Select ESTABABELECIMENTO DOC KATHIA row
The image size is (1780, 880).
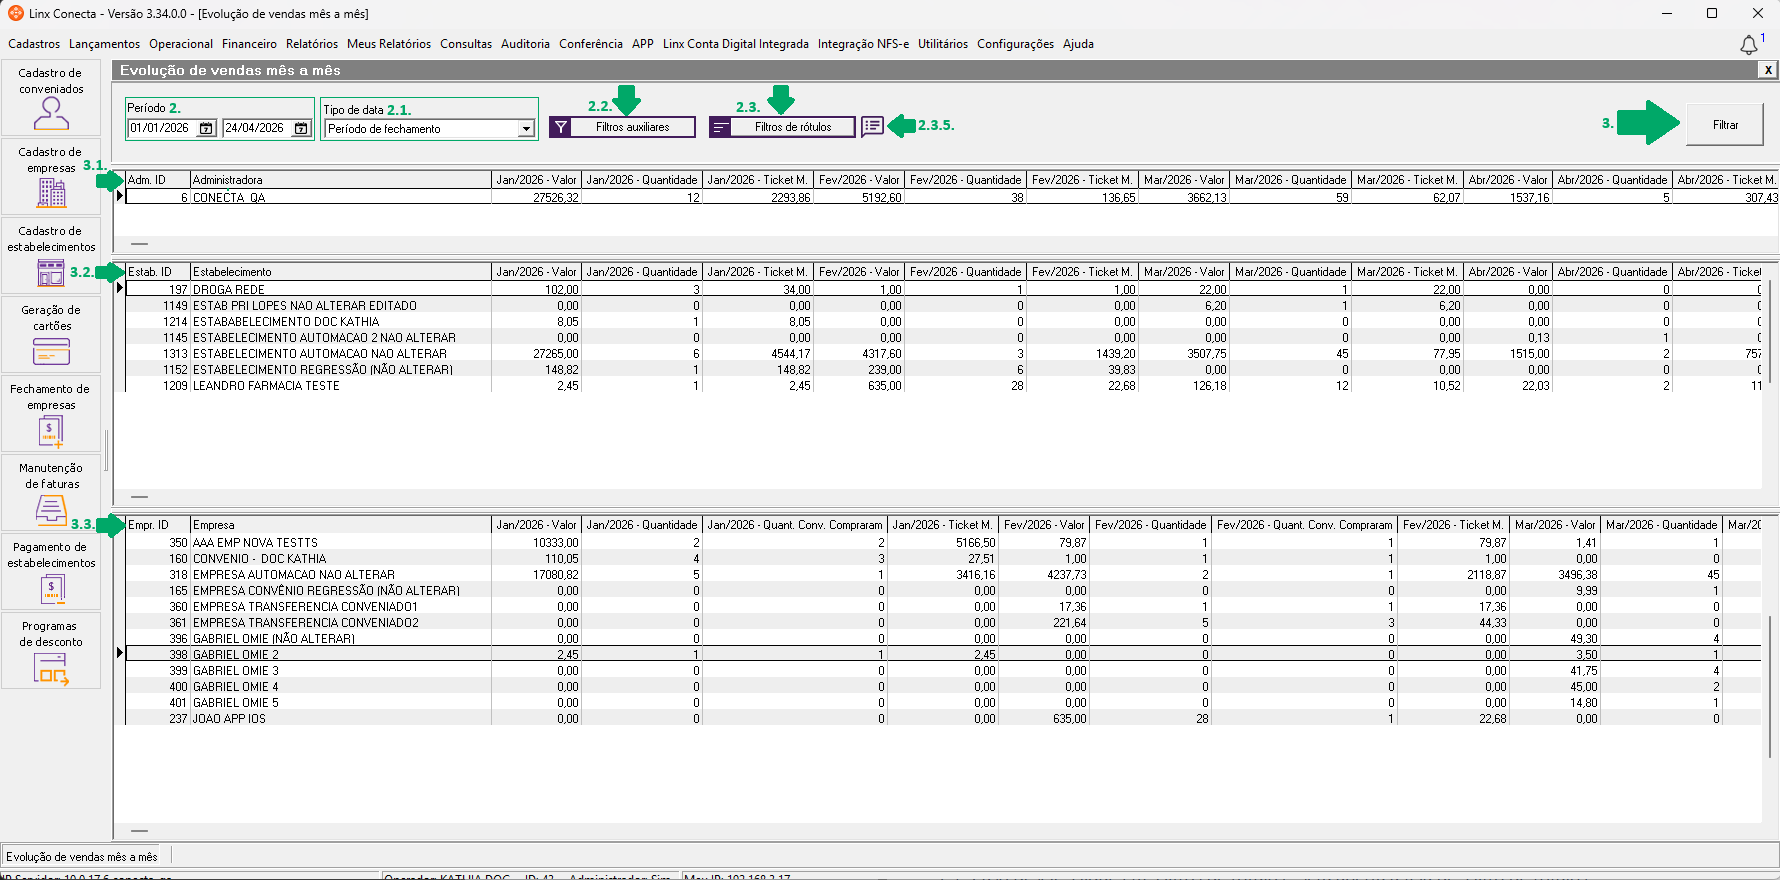coord(943,322)
